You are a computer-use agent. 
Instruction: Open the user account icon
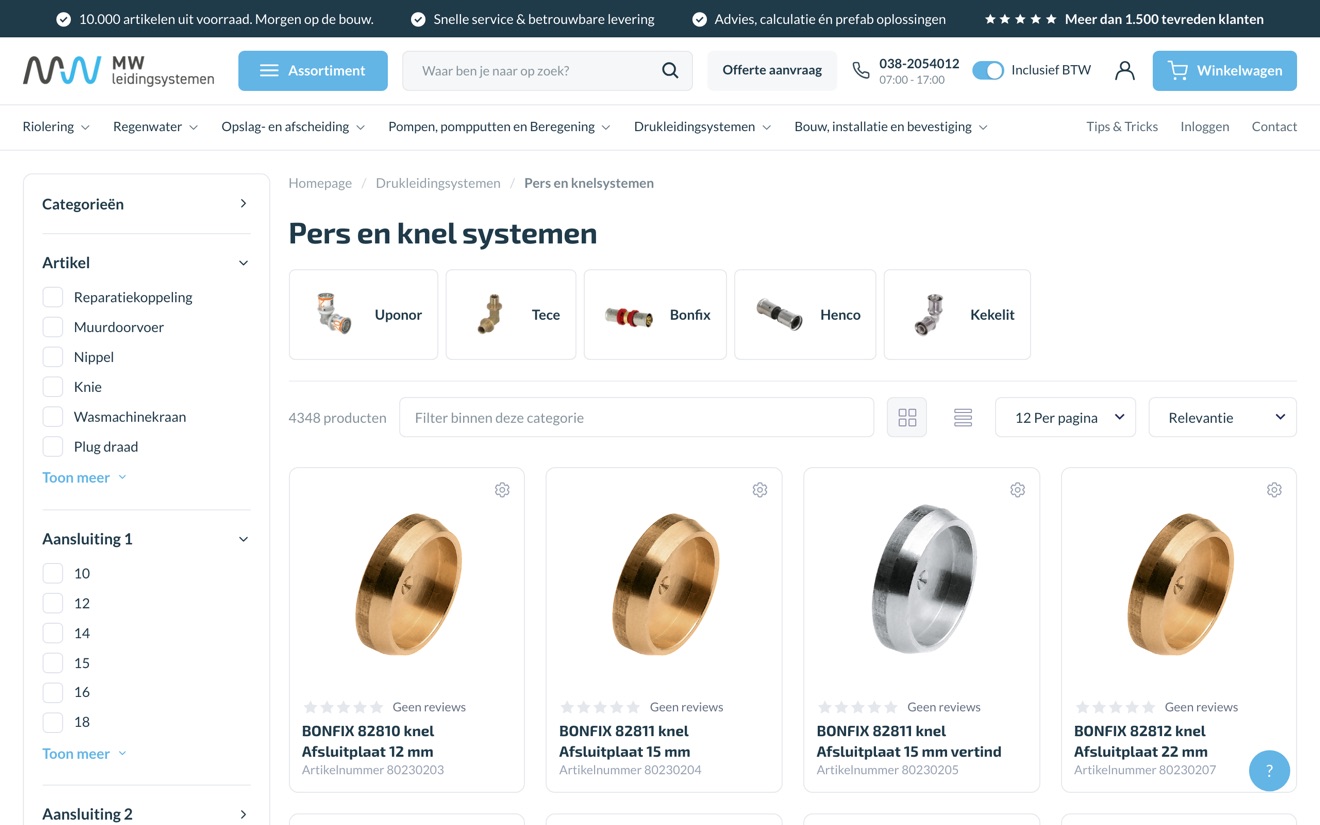1124,70
